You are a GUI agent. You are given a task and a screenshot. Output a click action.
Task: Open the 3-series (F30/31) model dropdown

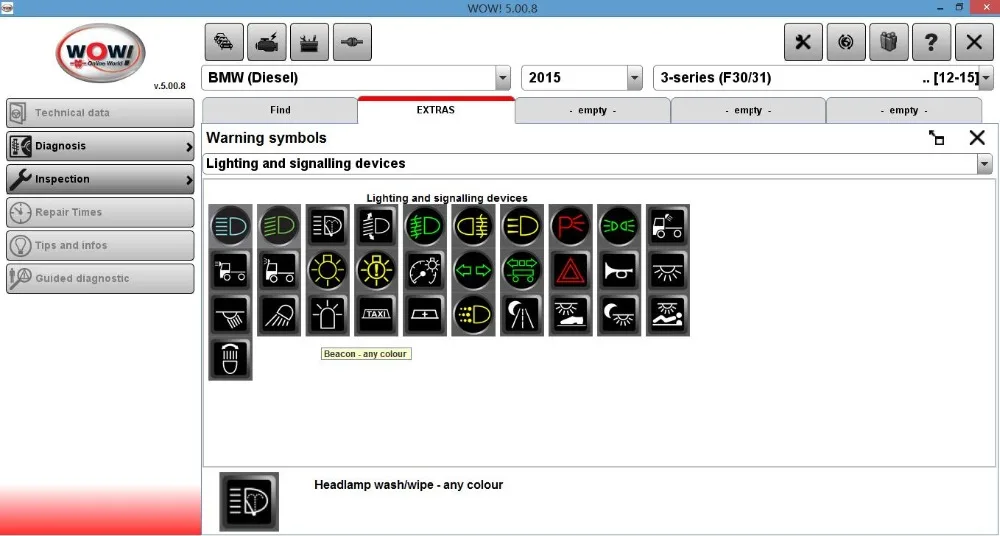986,78
